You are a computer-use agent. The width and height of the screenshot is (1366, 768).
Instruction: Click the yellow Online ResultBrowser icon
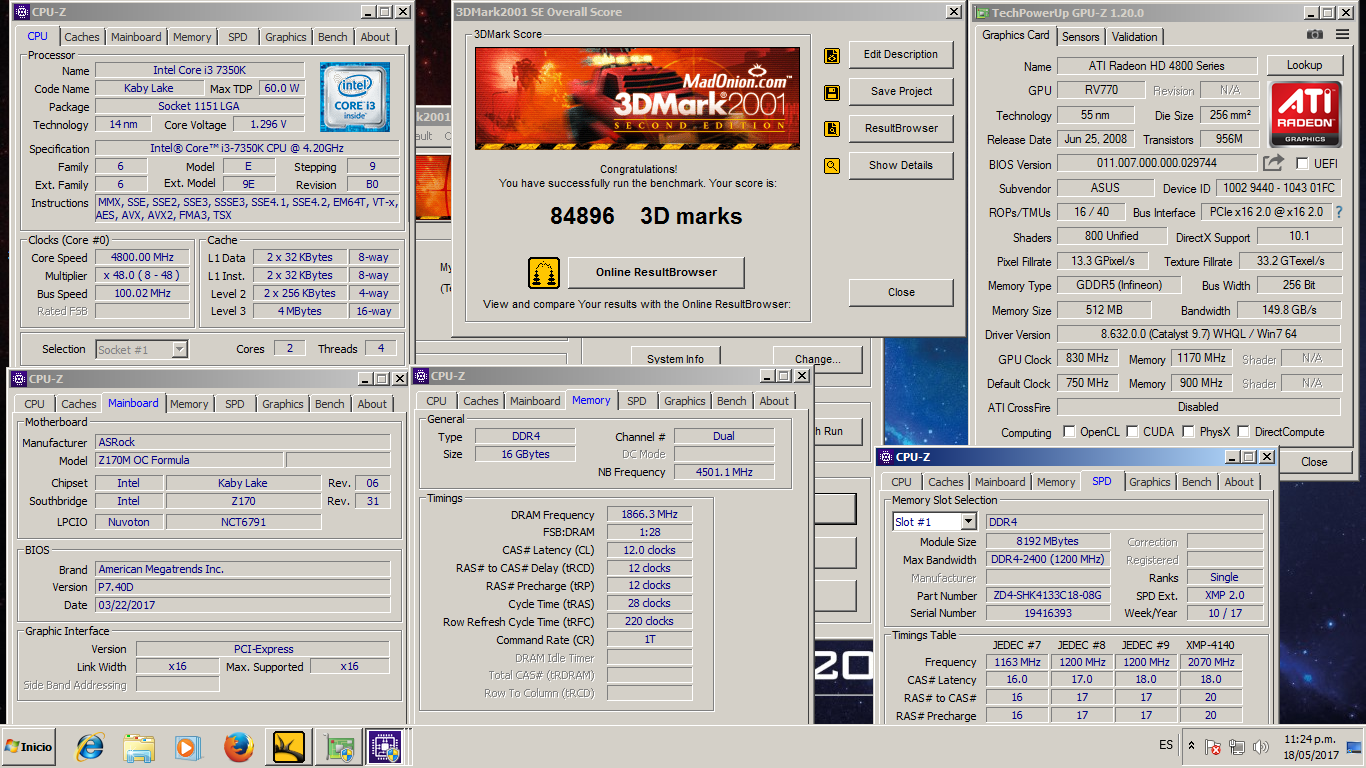543,272
